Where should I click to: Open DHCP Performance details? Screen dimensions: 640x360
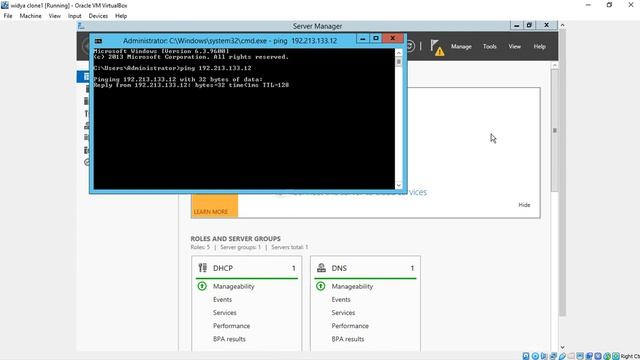tap(231, 326)
